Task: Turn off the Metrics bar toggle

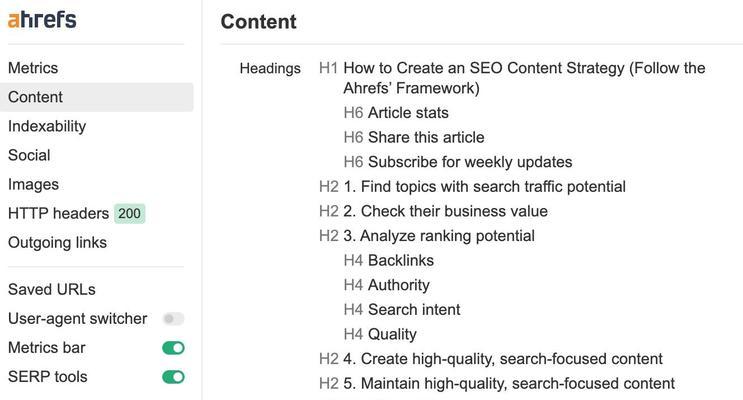Action: tap(173, 348)
